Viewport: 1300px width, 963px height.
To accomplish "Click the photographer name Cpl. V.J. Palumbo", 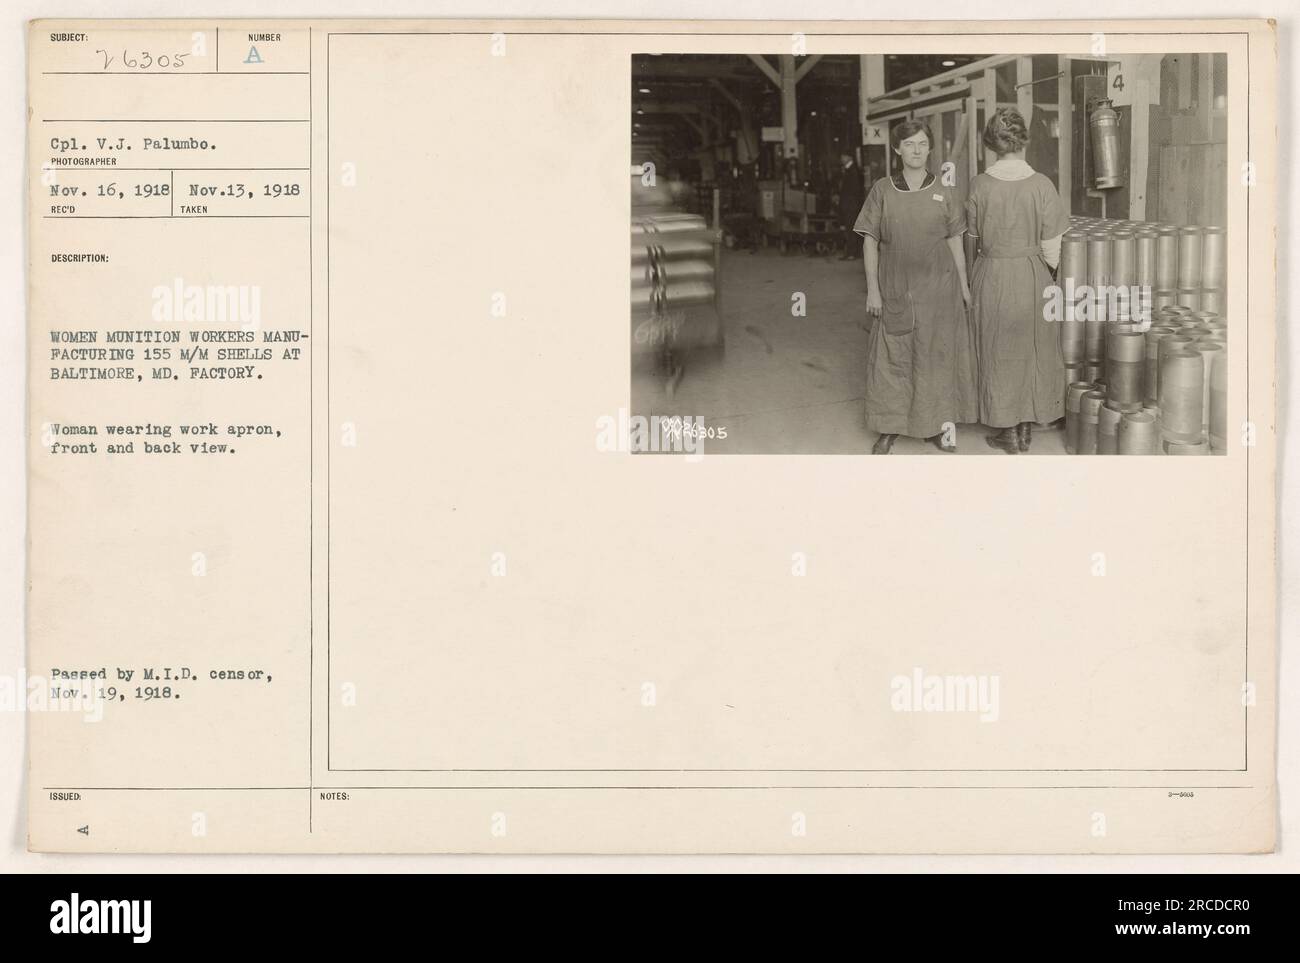I will coord(132,143).
